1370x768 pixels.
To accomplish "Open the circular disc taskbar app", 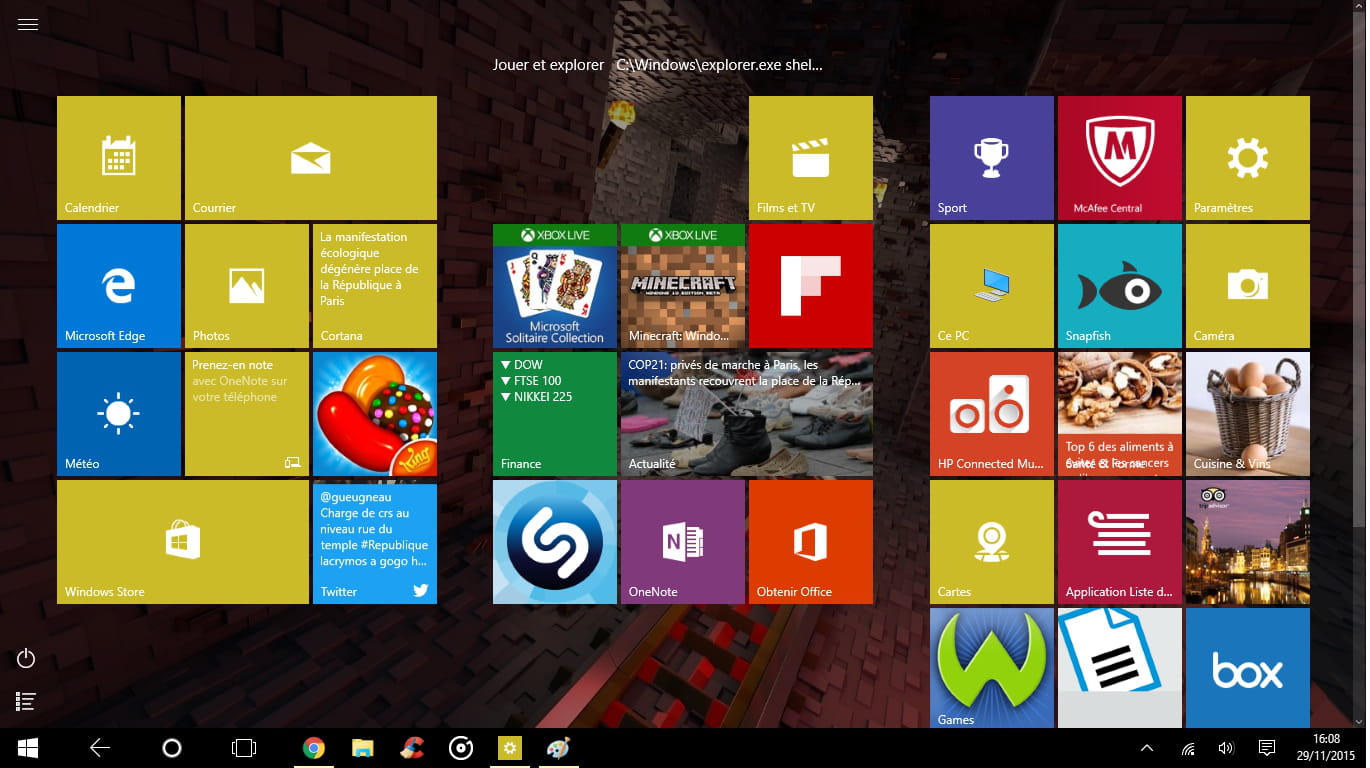I will click(461, 748).
